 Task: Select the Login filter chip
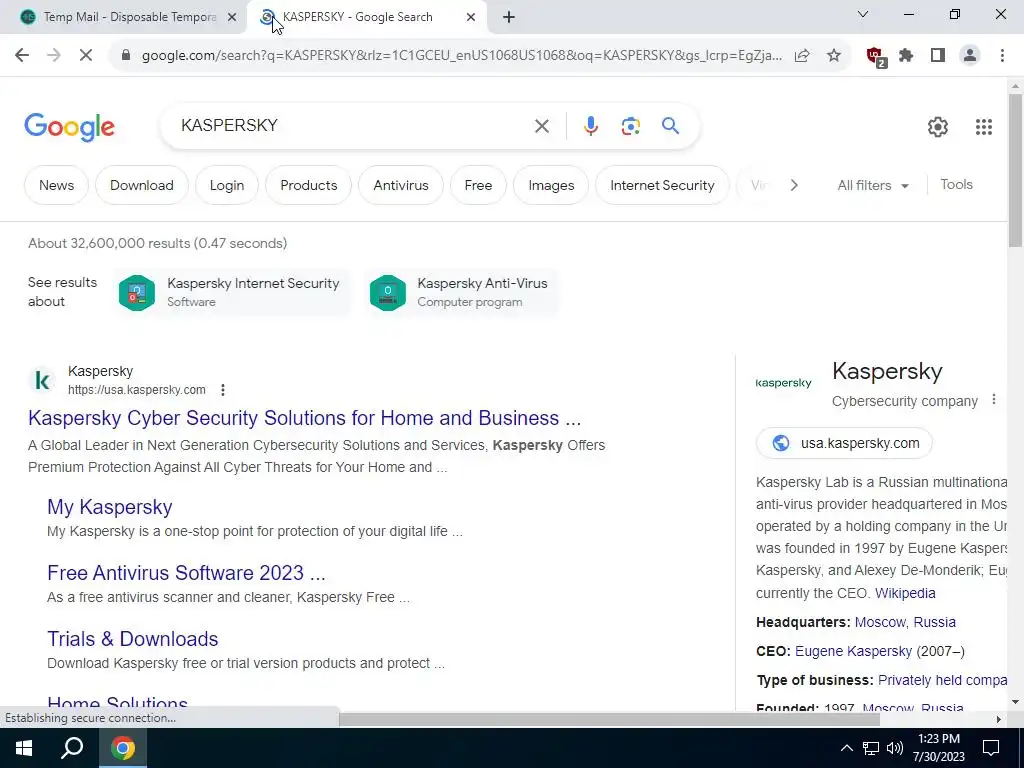[227, 185]
